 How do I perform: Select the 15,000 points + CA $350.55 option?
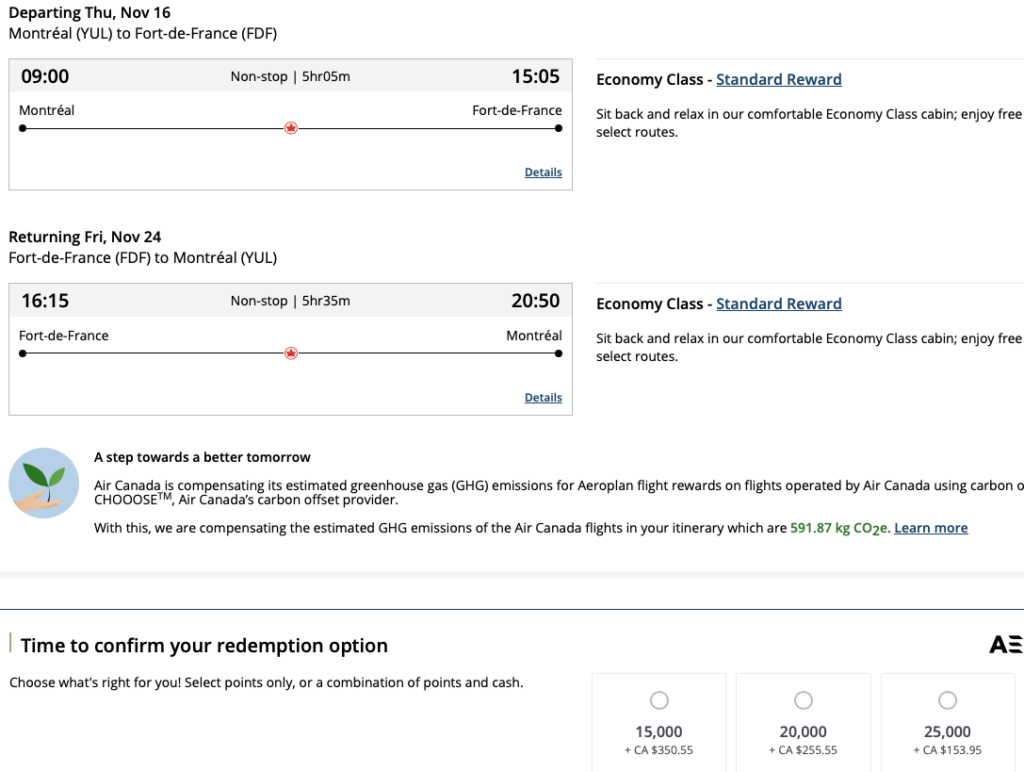659,700
